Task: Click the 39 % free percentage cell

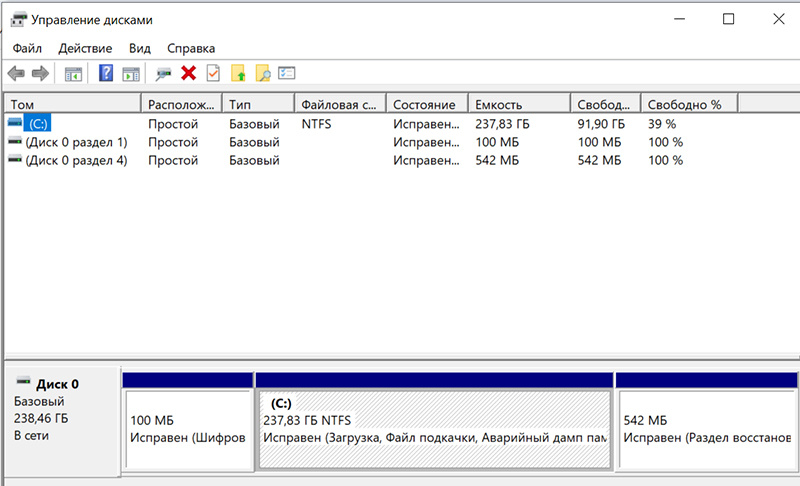Action: tap(662, 124)
